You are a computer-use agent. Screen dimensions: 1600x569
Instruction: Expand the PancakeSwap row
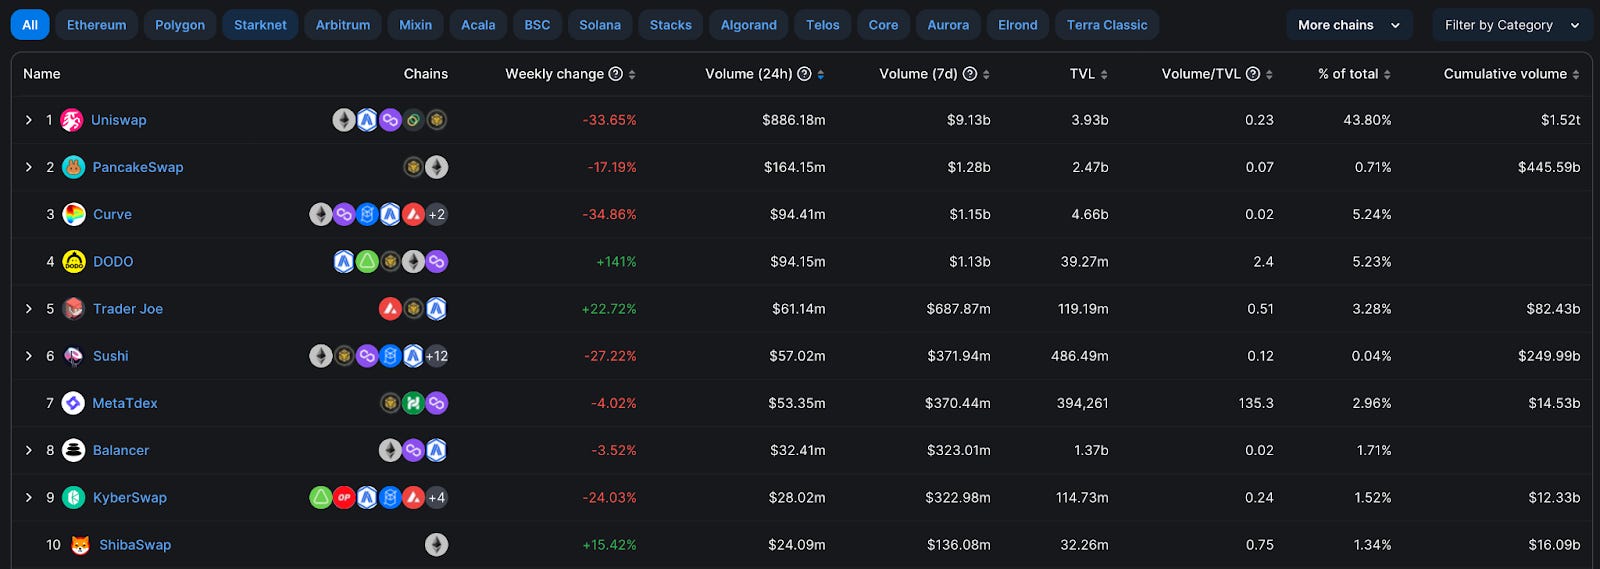click(29, 167)
